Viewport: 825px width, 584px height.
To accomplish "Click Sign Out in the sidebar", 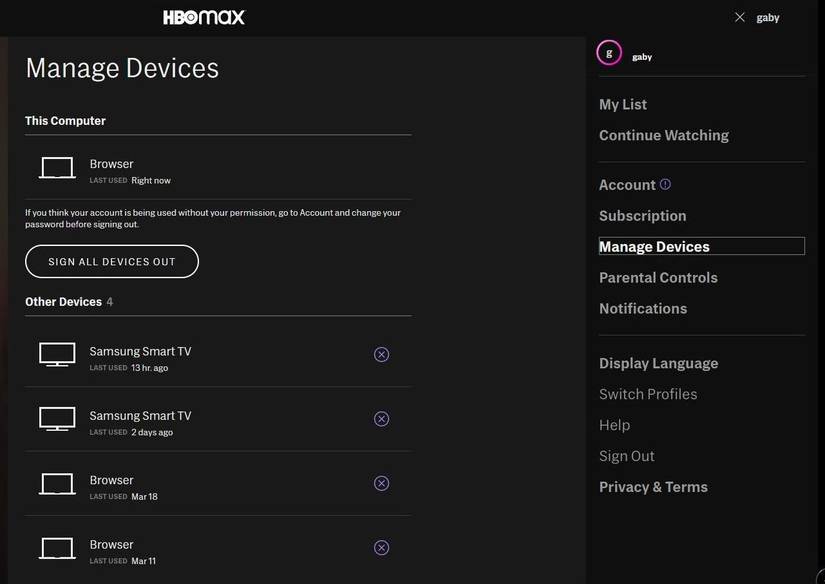I will [626, 455].
